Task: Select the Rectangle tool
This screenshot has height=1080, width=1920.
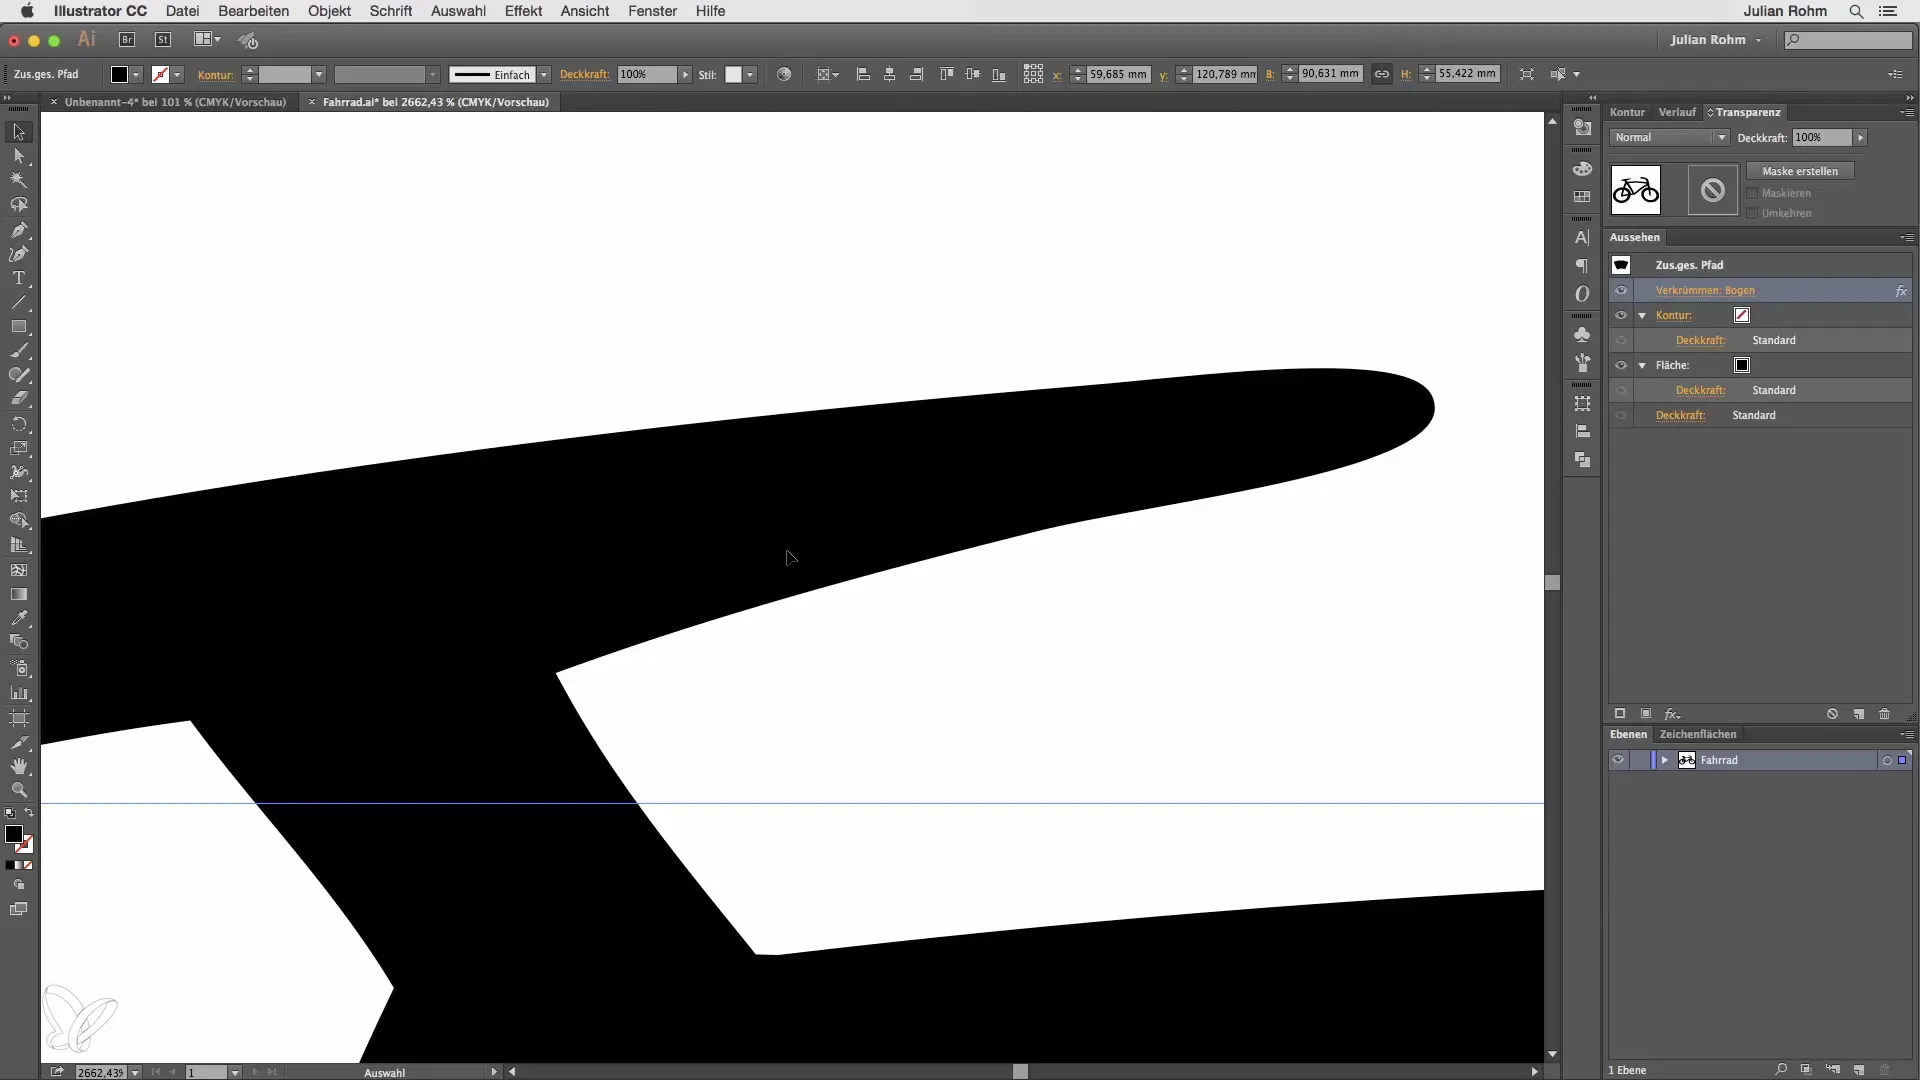Action: [x=19, y=327]
